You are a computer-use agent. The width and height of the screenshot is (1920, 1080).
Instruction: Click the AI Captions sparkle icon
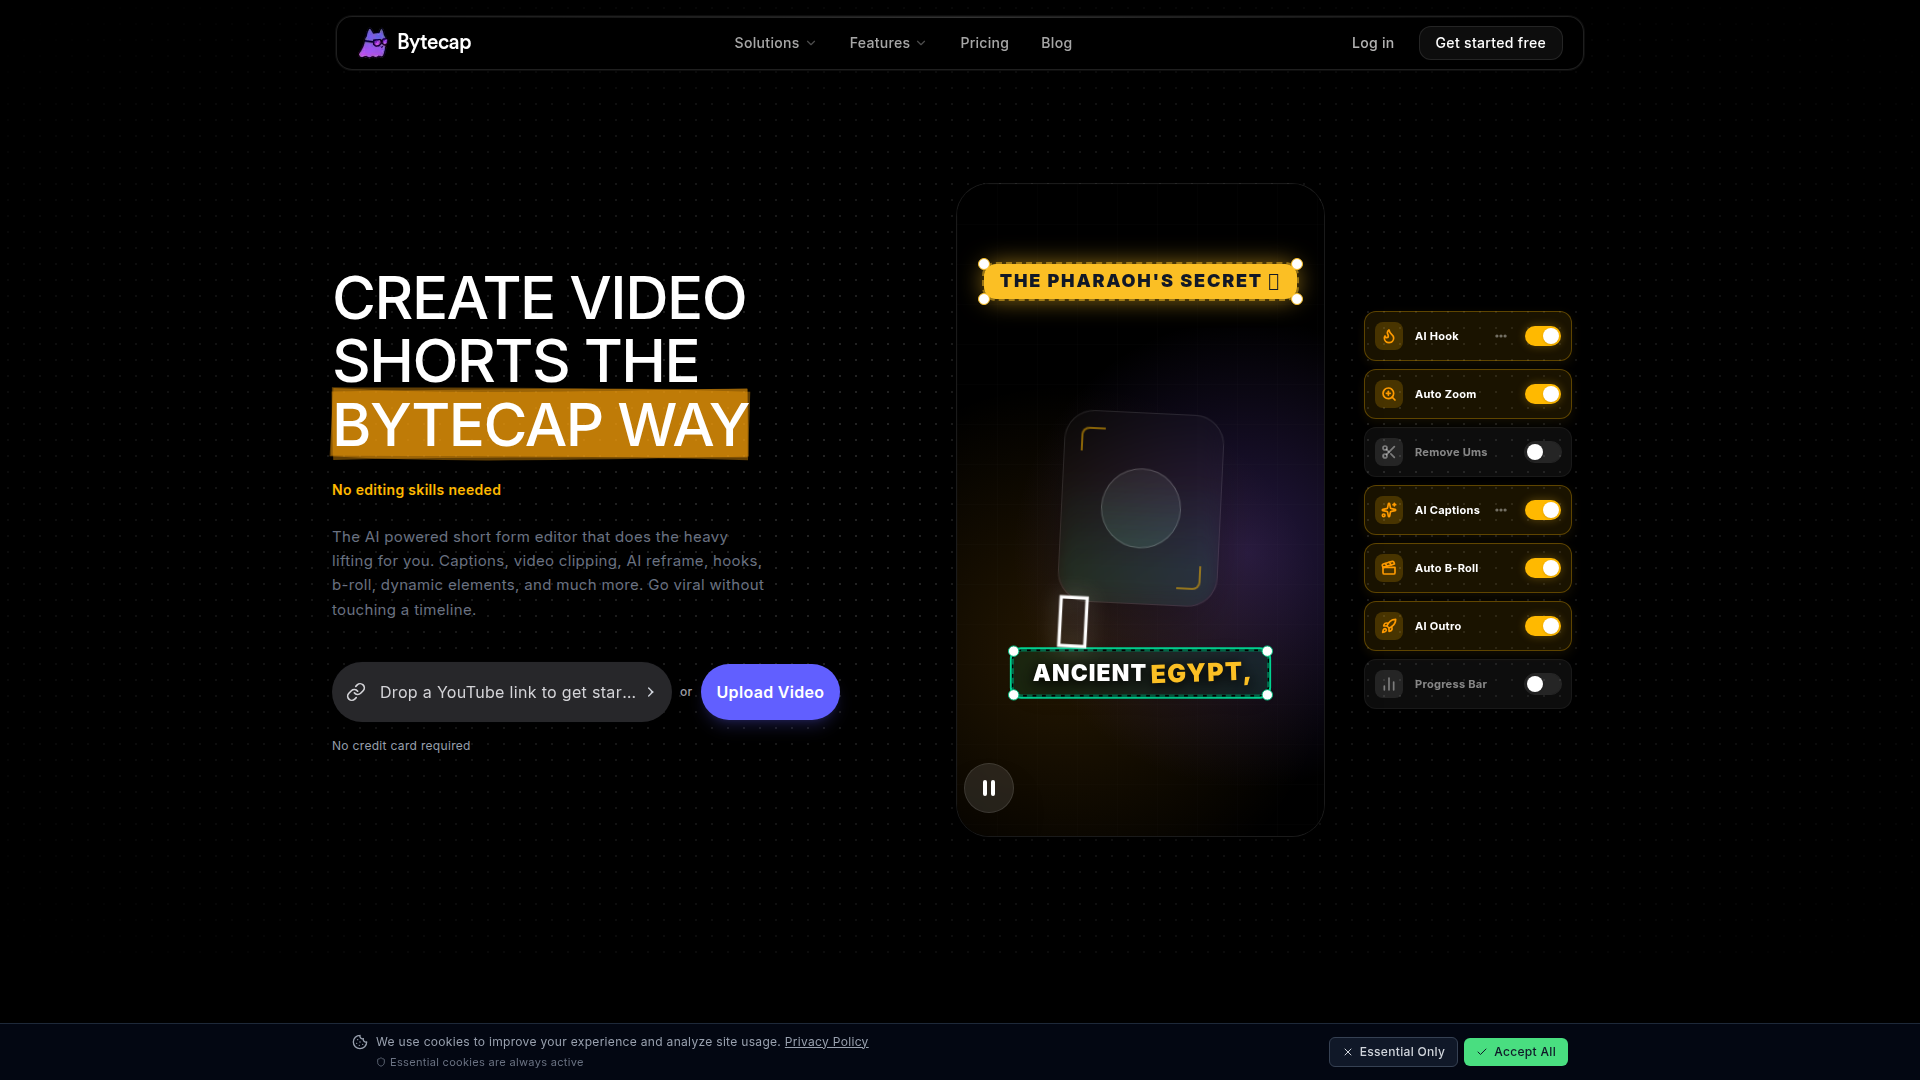point(1389,510)
